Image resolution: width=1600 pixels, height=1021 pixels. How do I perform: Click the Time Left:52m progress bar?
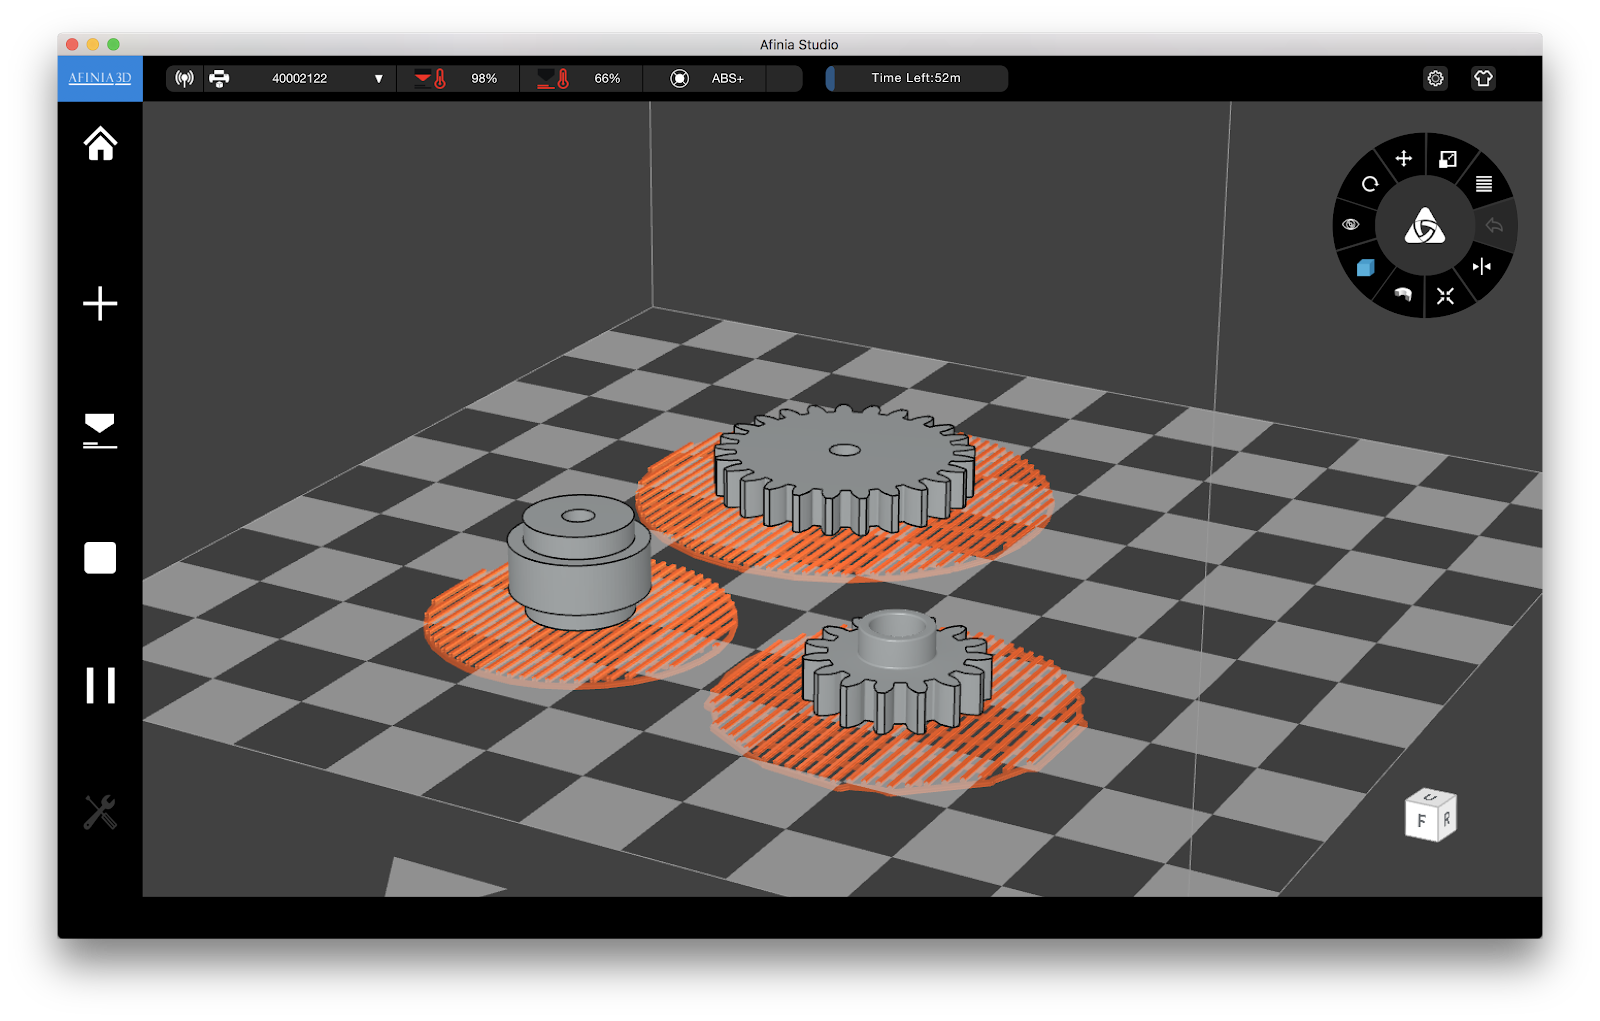point(917,78)
